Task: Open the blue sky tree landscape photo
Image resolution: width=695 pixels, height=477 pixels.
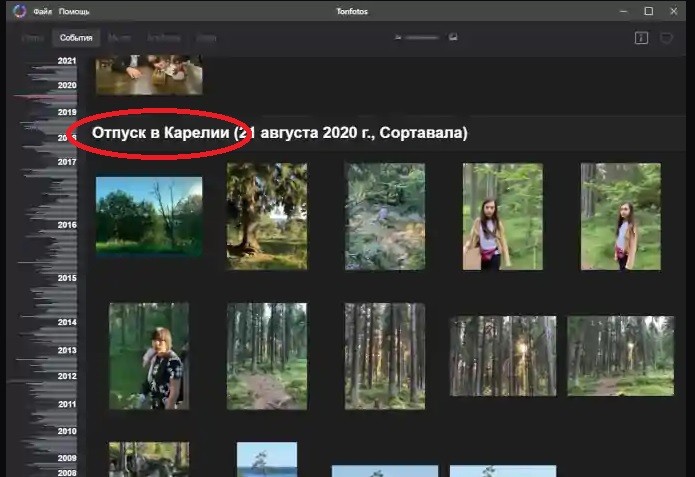Action: (x=149, y=216)
